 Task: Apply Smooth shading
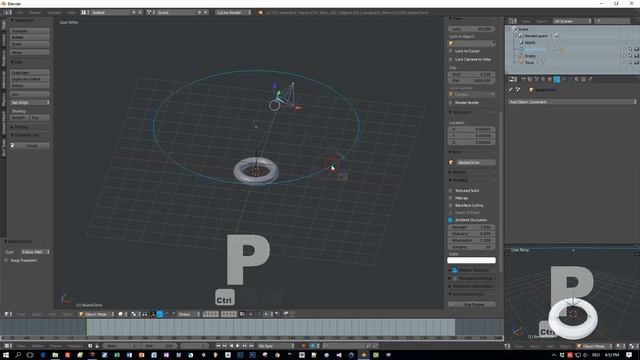(x=20, y=118)
